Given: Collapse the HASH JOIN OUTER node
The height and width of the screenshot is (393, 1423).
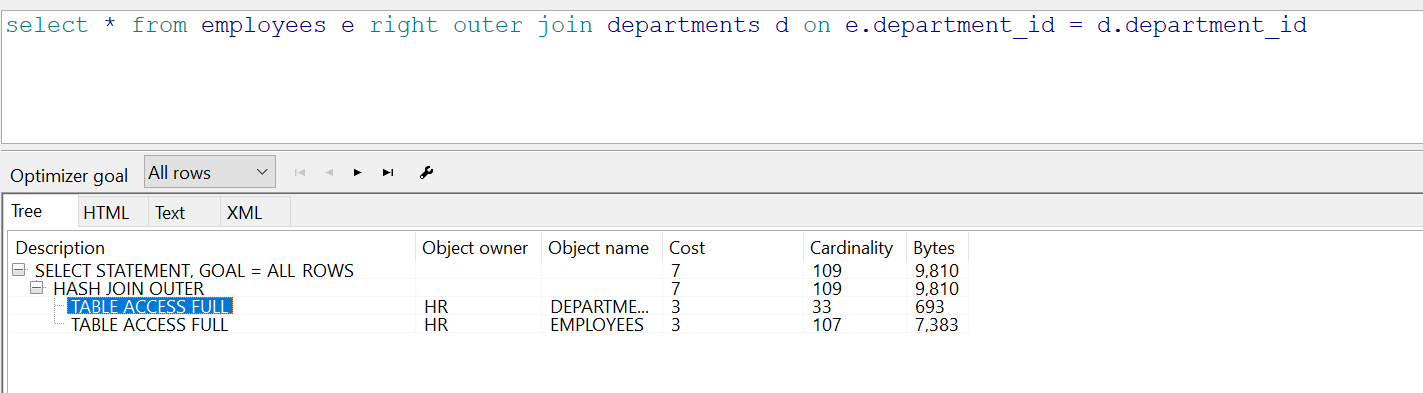Looking at the screenshot, I should [38, 288].
